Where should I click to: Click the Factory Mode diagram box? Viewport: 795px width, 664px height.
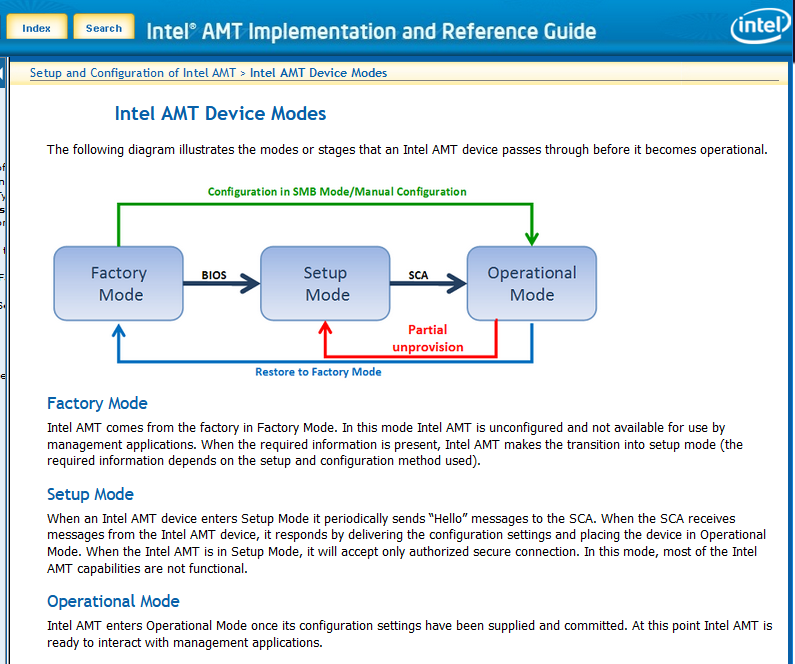(119, 283)
